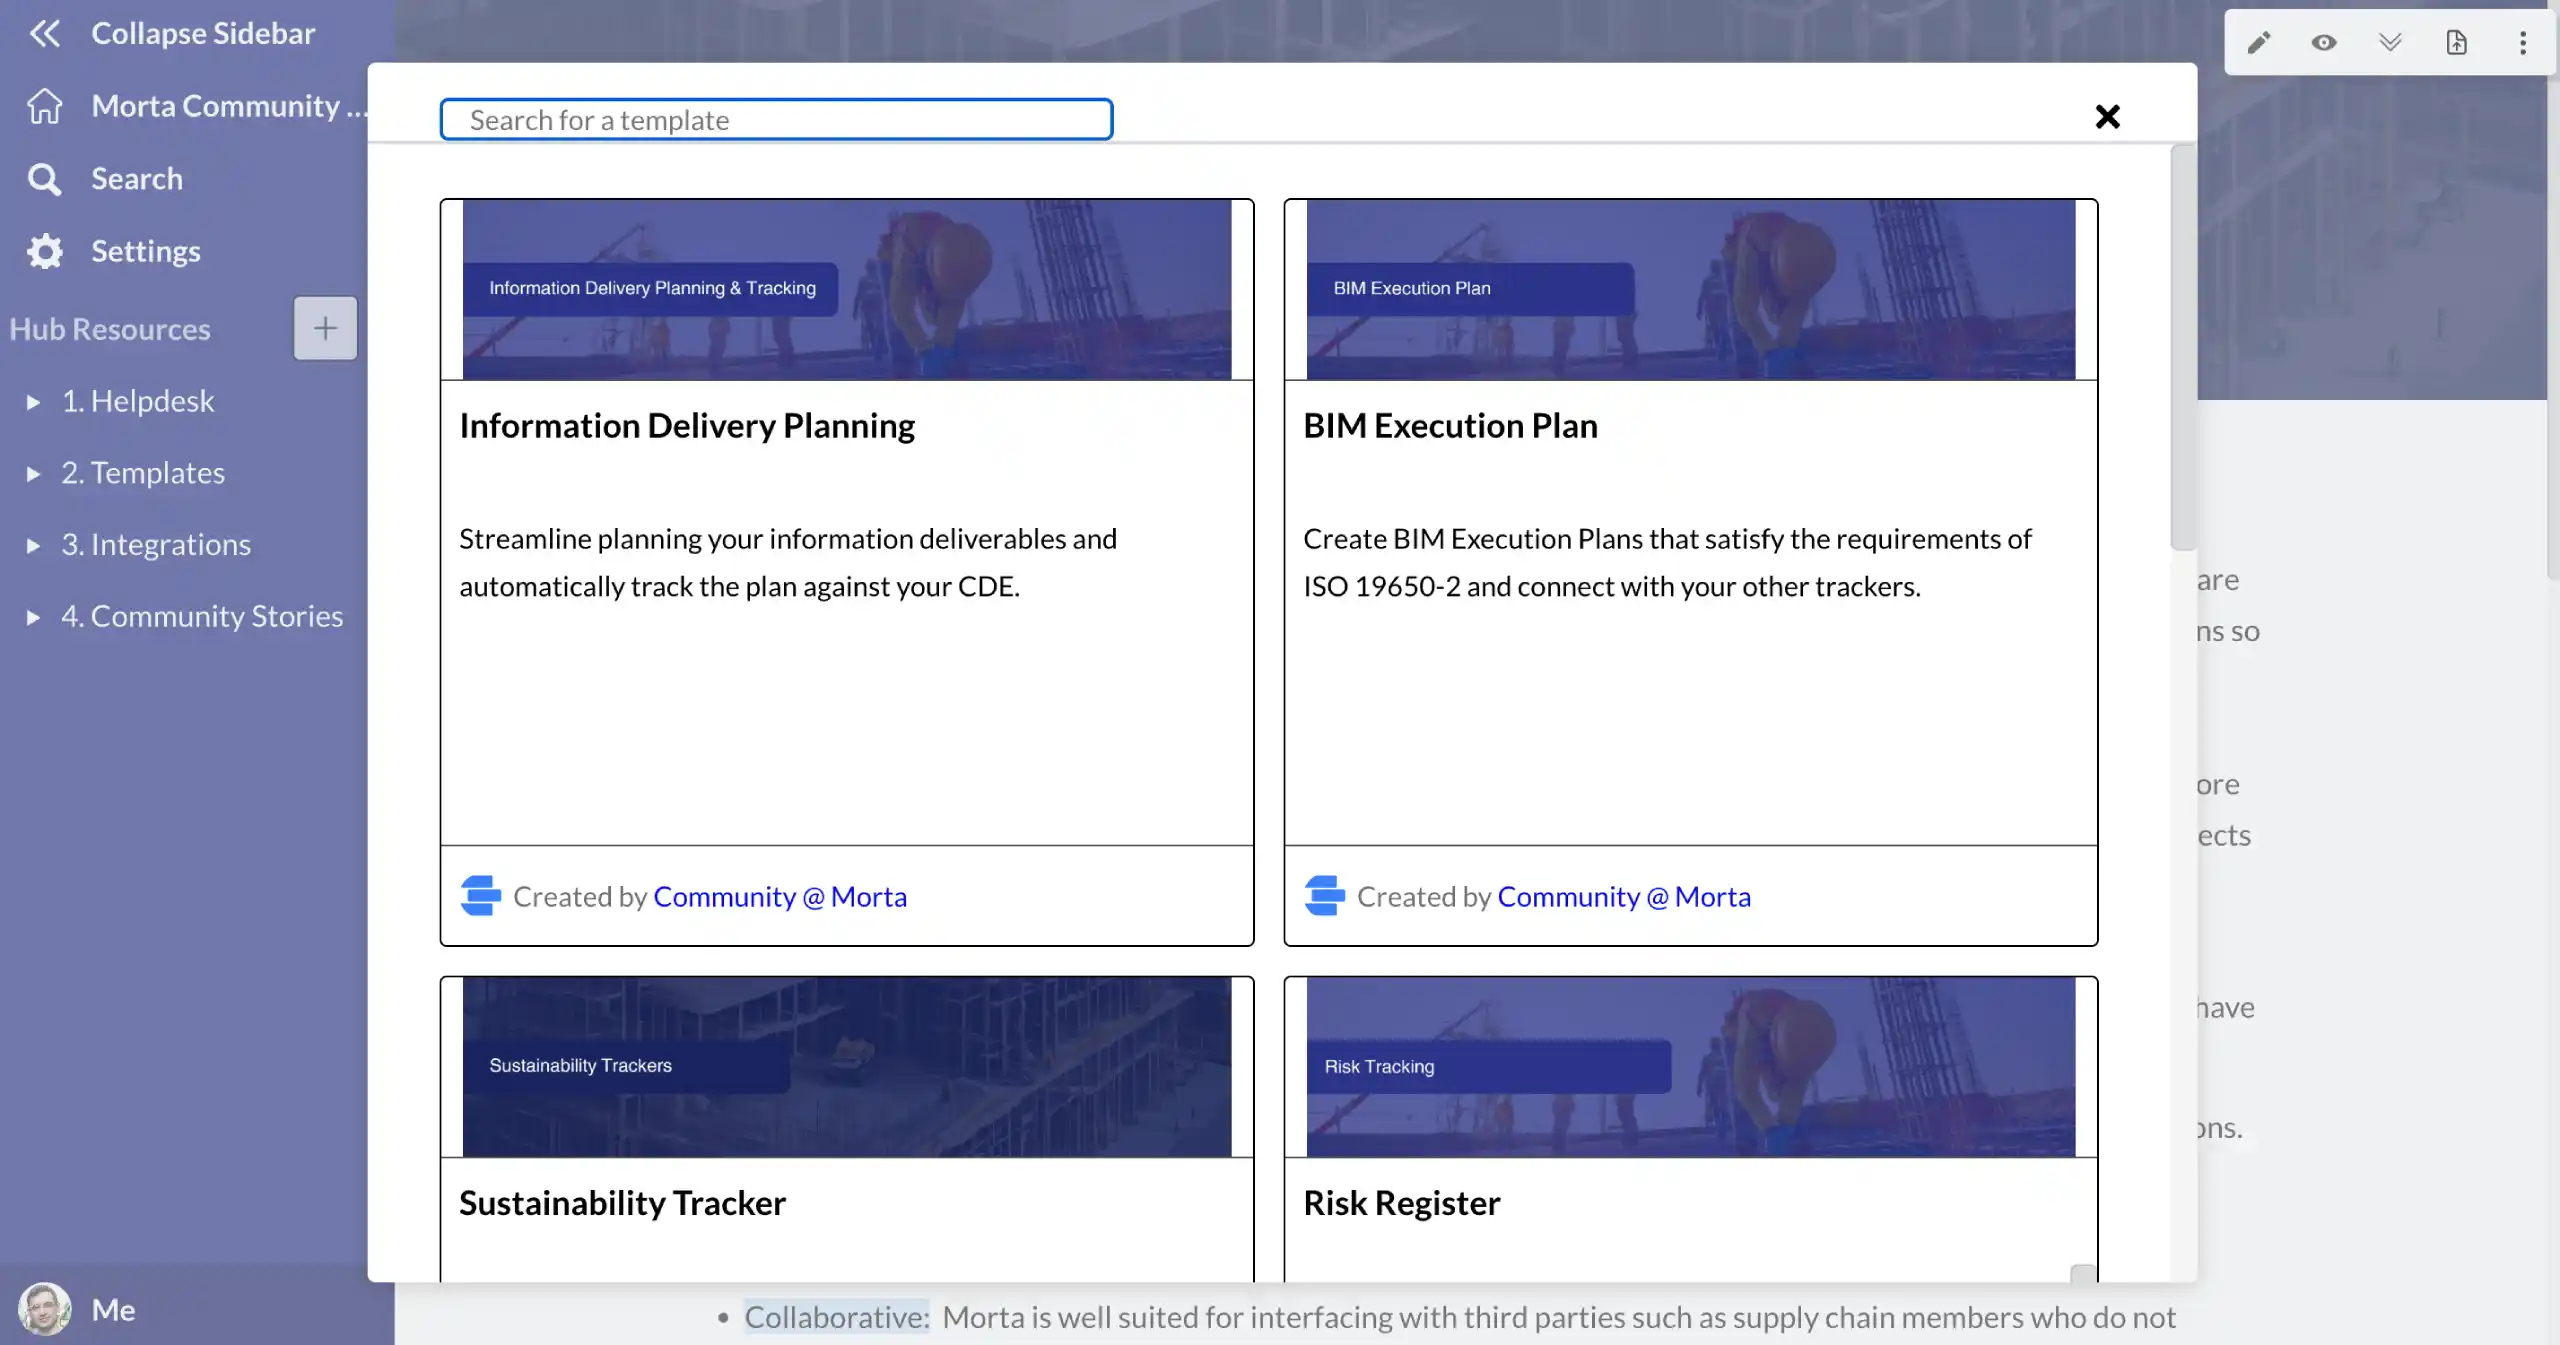Screen dimensions: 2560x1345
Task: Close the template picker dialog
Action: click(2107, 117)
